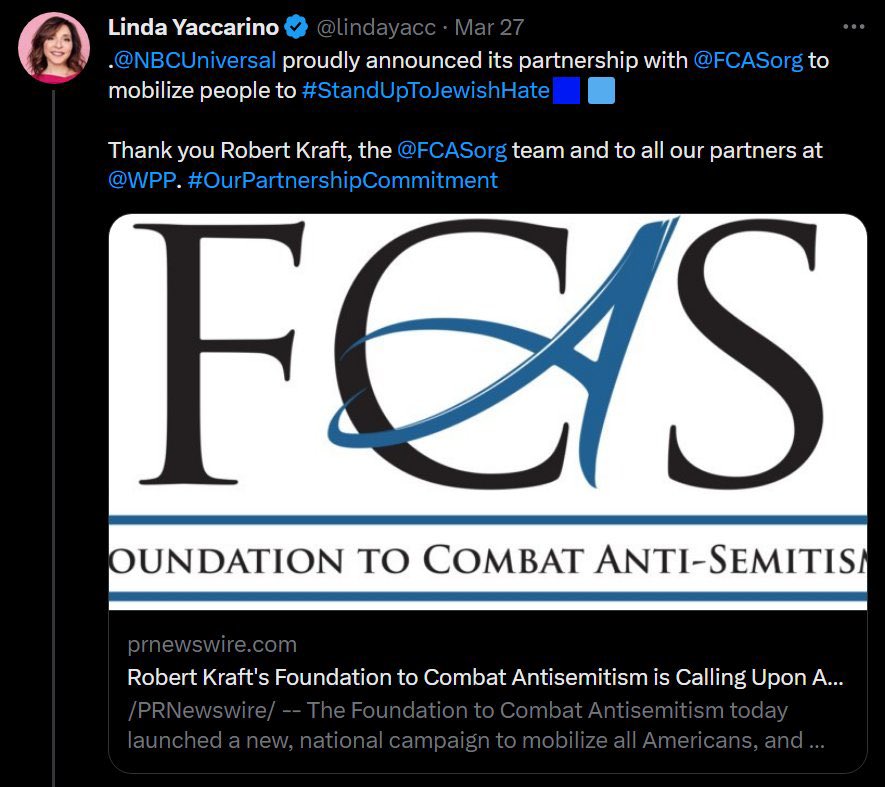Screen dimensions: 885x787
Task: Open the 'Robert Kraft's Foundation to Combat Antisemitism' headline
Action: tap(485, 677)
